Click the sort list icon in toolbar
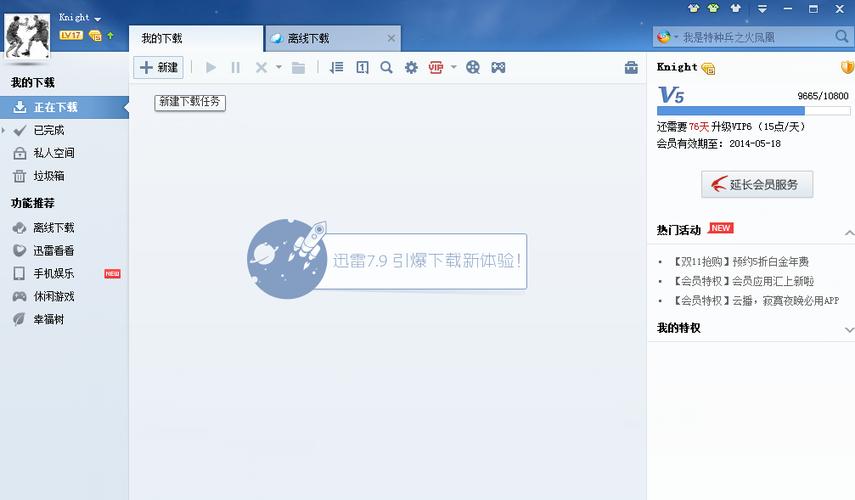855x500 pixels. pyautogui.click(x=336, y=68)
